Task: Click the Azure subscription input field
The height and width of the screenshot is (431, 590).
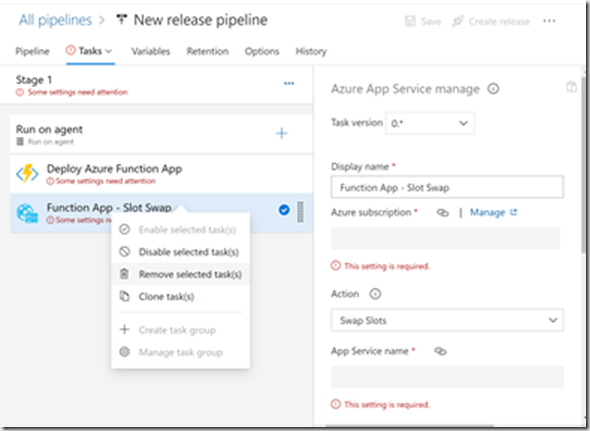Action: [446, 238]
